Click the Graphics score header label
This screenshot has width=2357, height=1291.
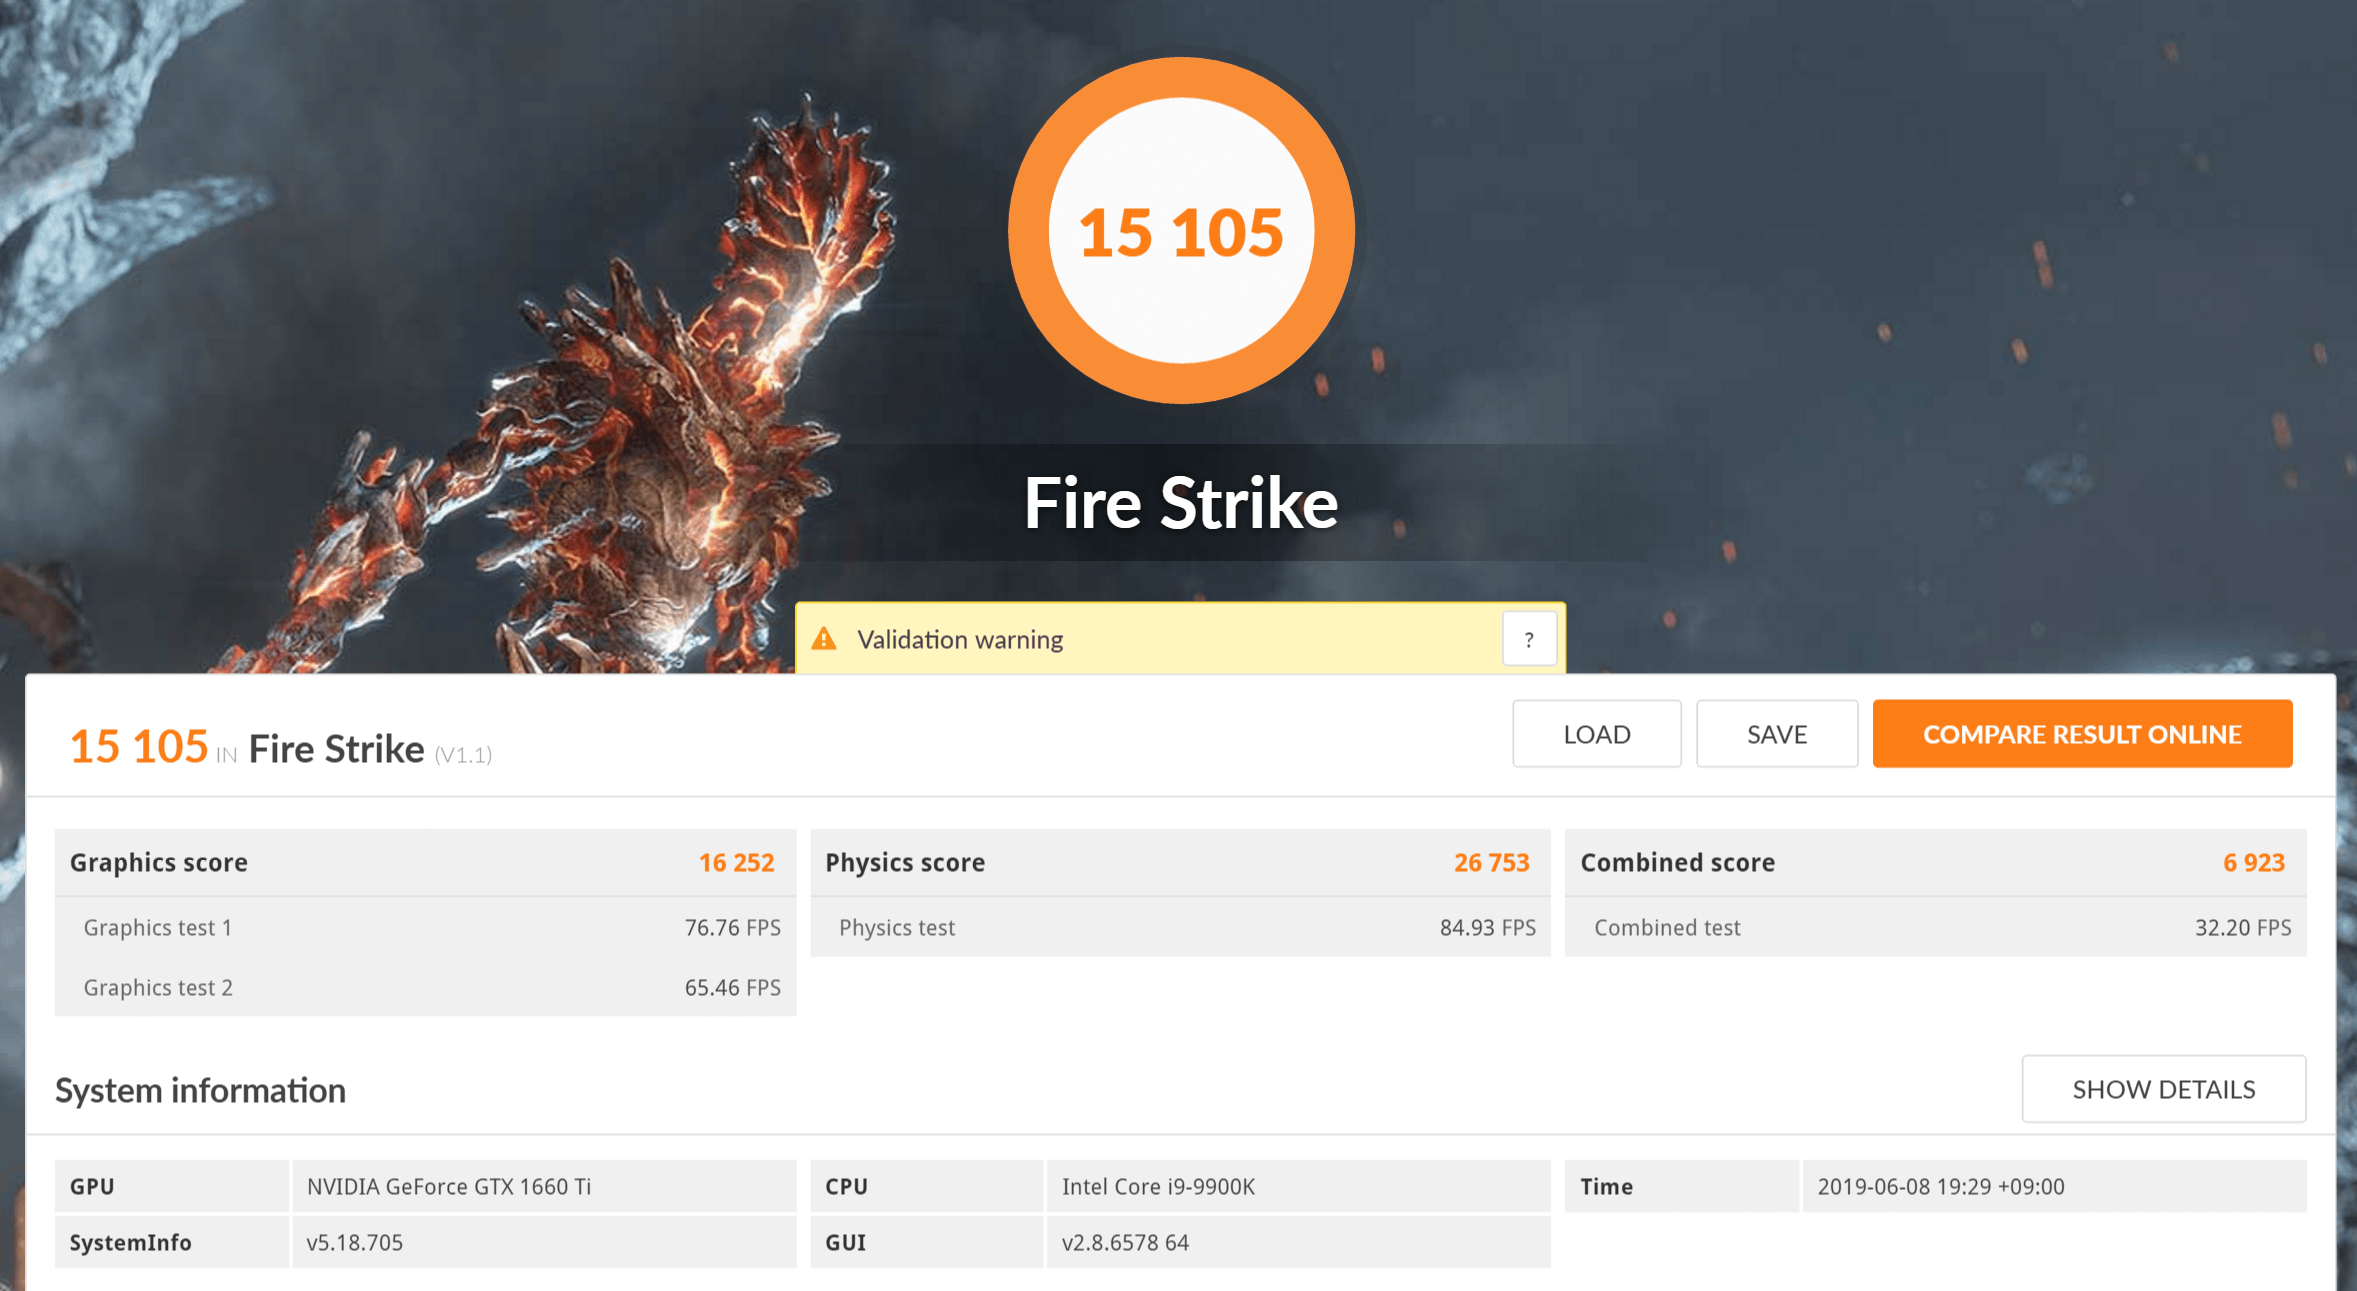tap(159, 862)
